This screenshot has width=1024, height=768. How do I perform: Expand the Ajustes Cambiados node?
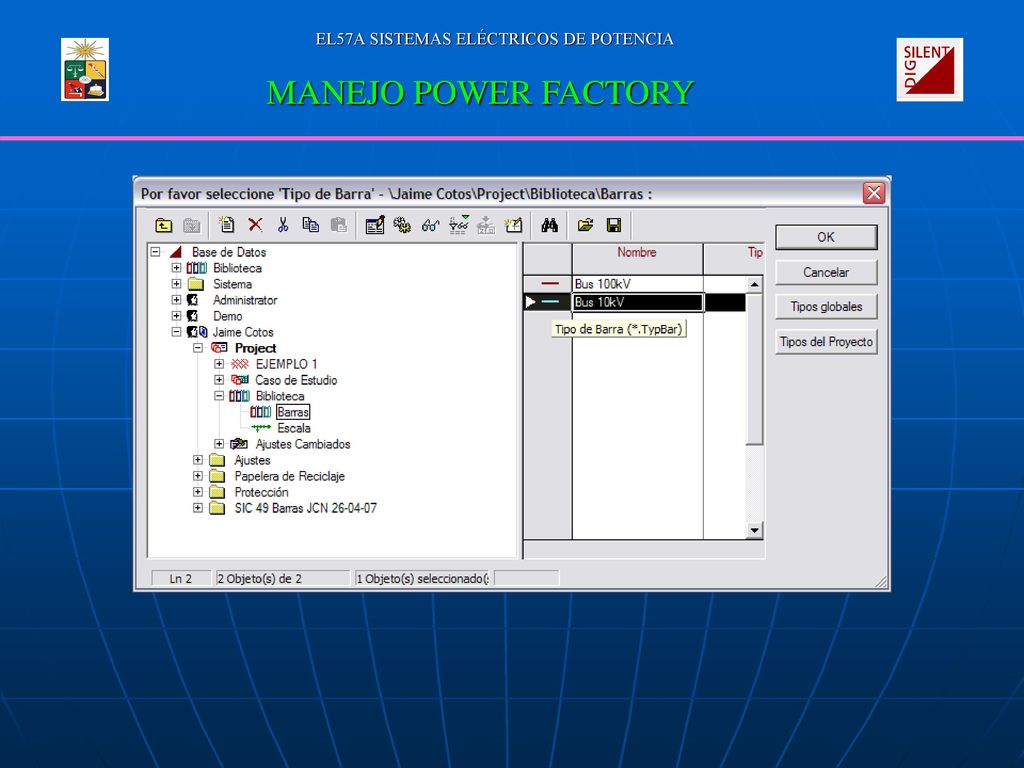click(x=219, y=444)
